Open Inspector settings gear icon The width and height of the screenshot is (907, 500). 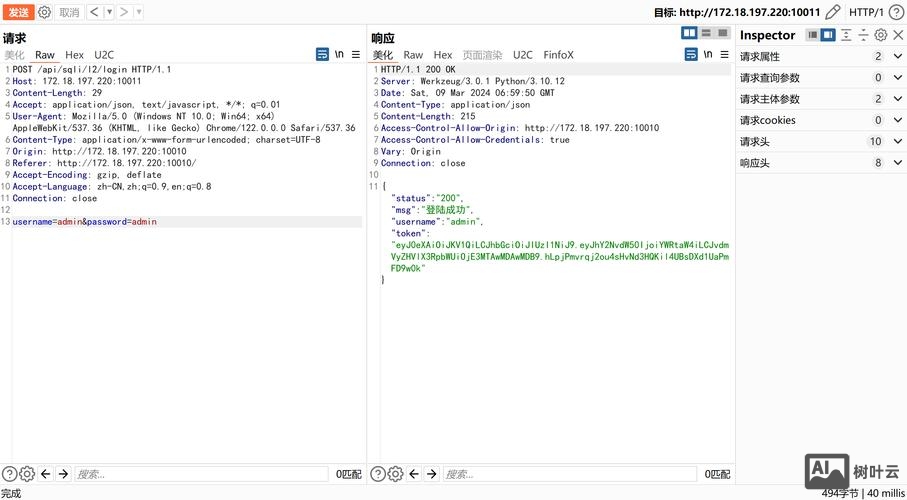tap(880, 35)
